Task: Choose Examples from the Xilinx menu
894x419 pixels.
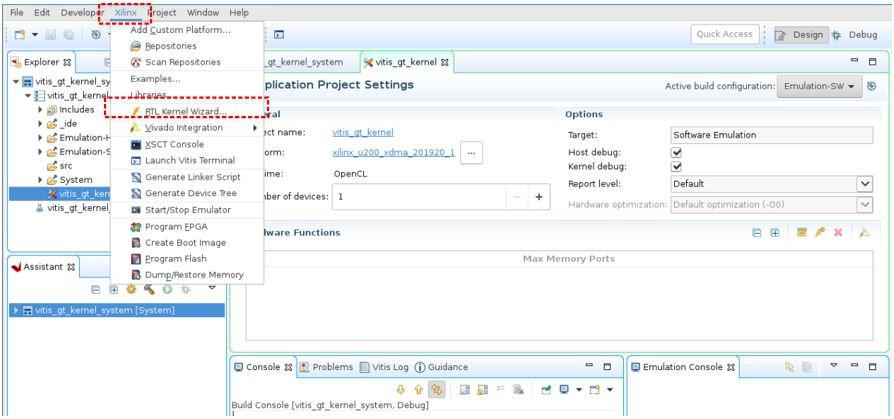Action: click(x=155, y=79)
